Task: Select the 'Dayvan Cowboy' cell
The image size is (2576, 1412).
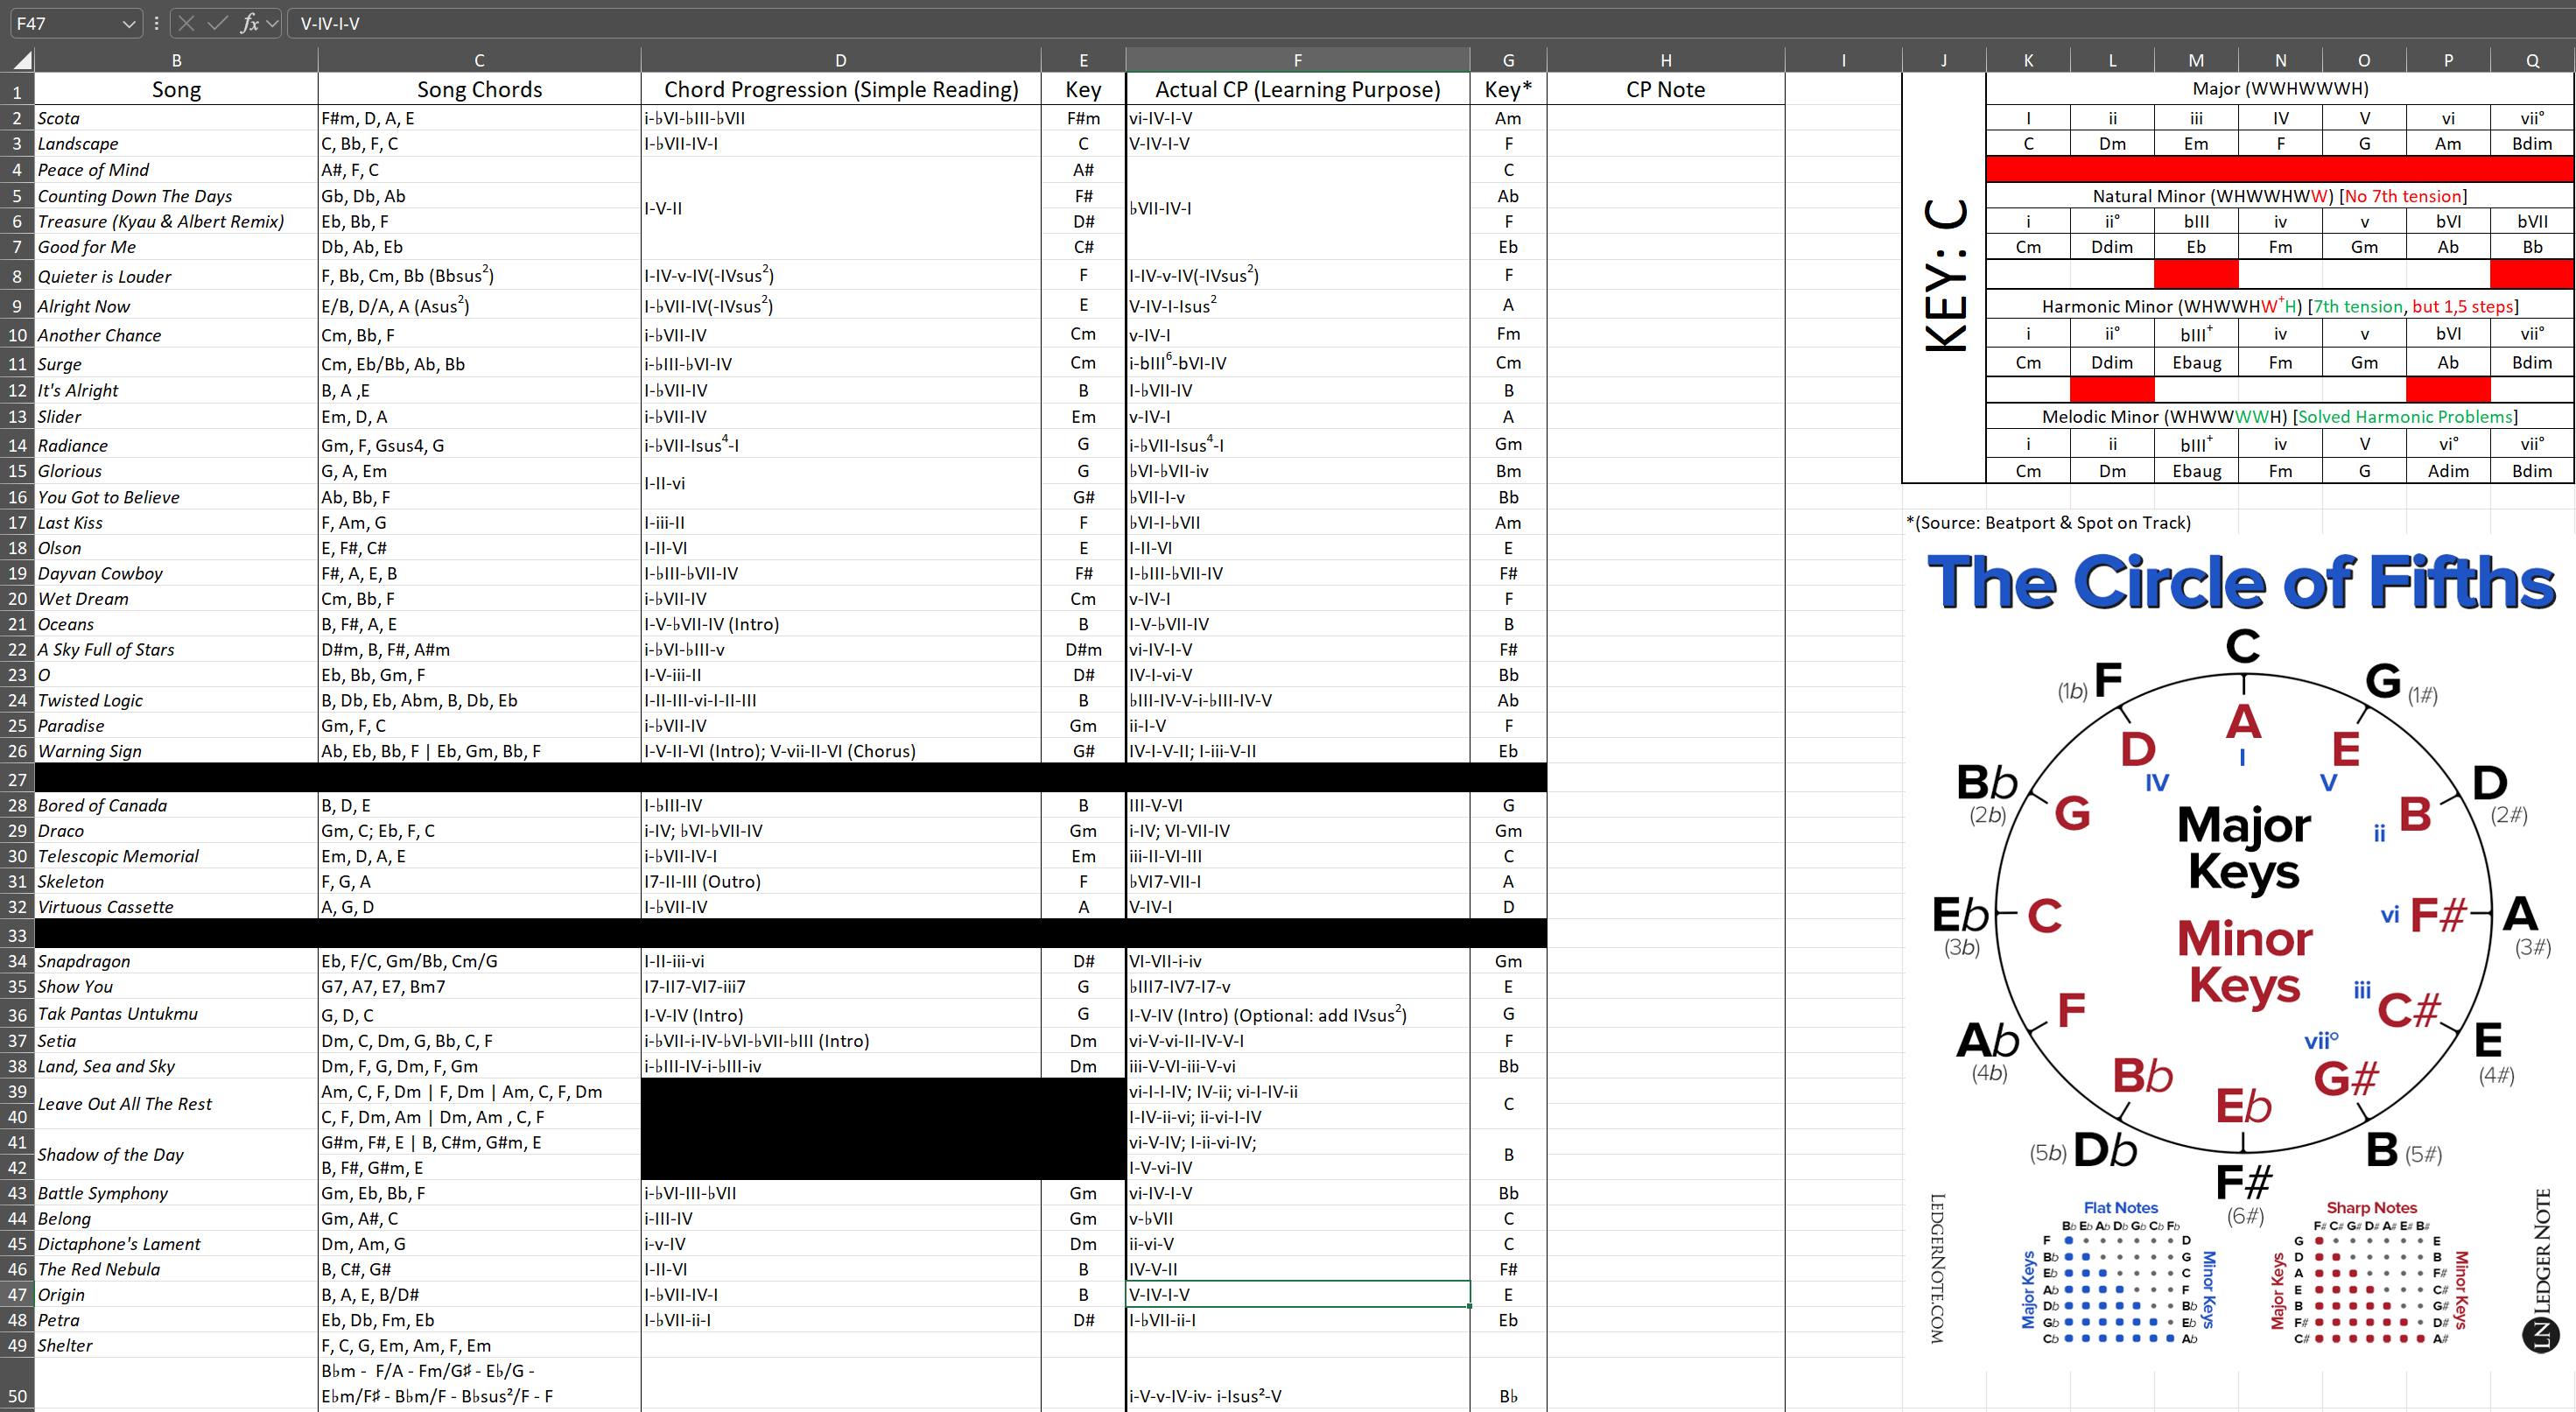Action: [x=177, y=573]
